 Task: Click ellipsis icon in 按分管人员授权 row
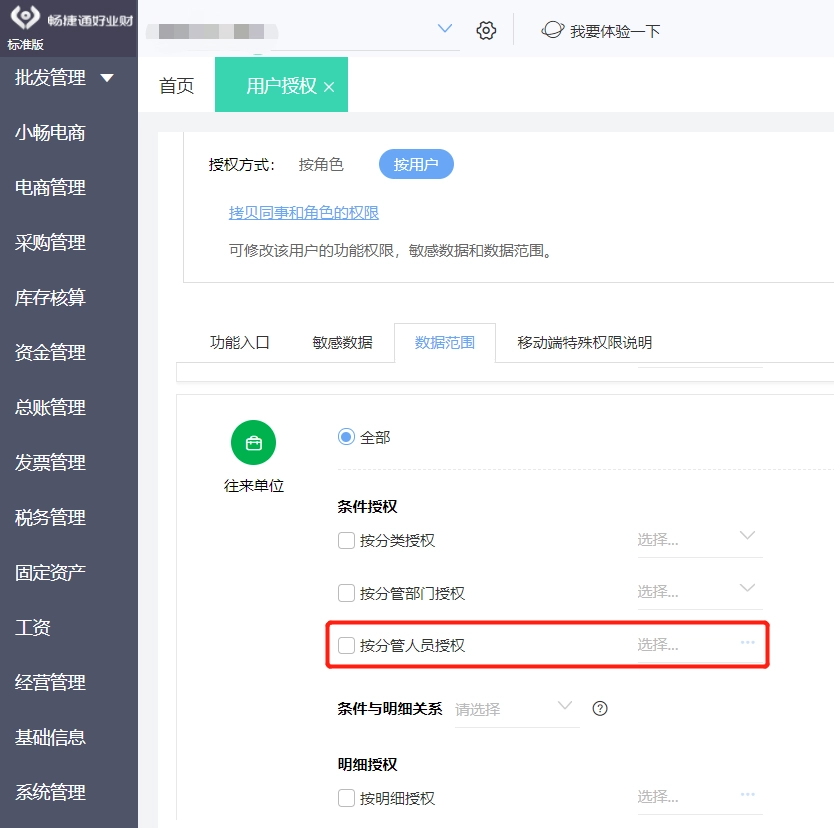747,642
